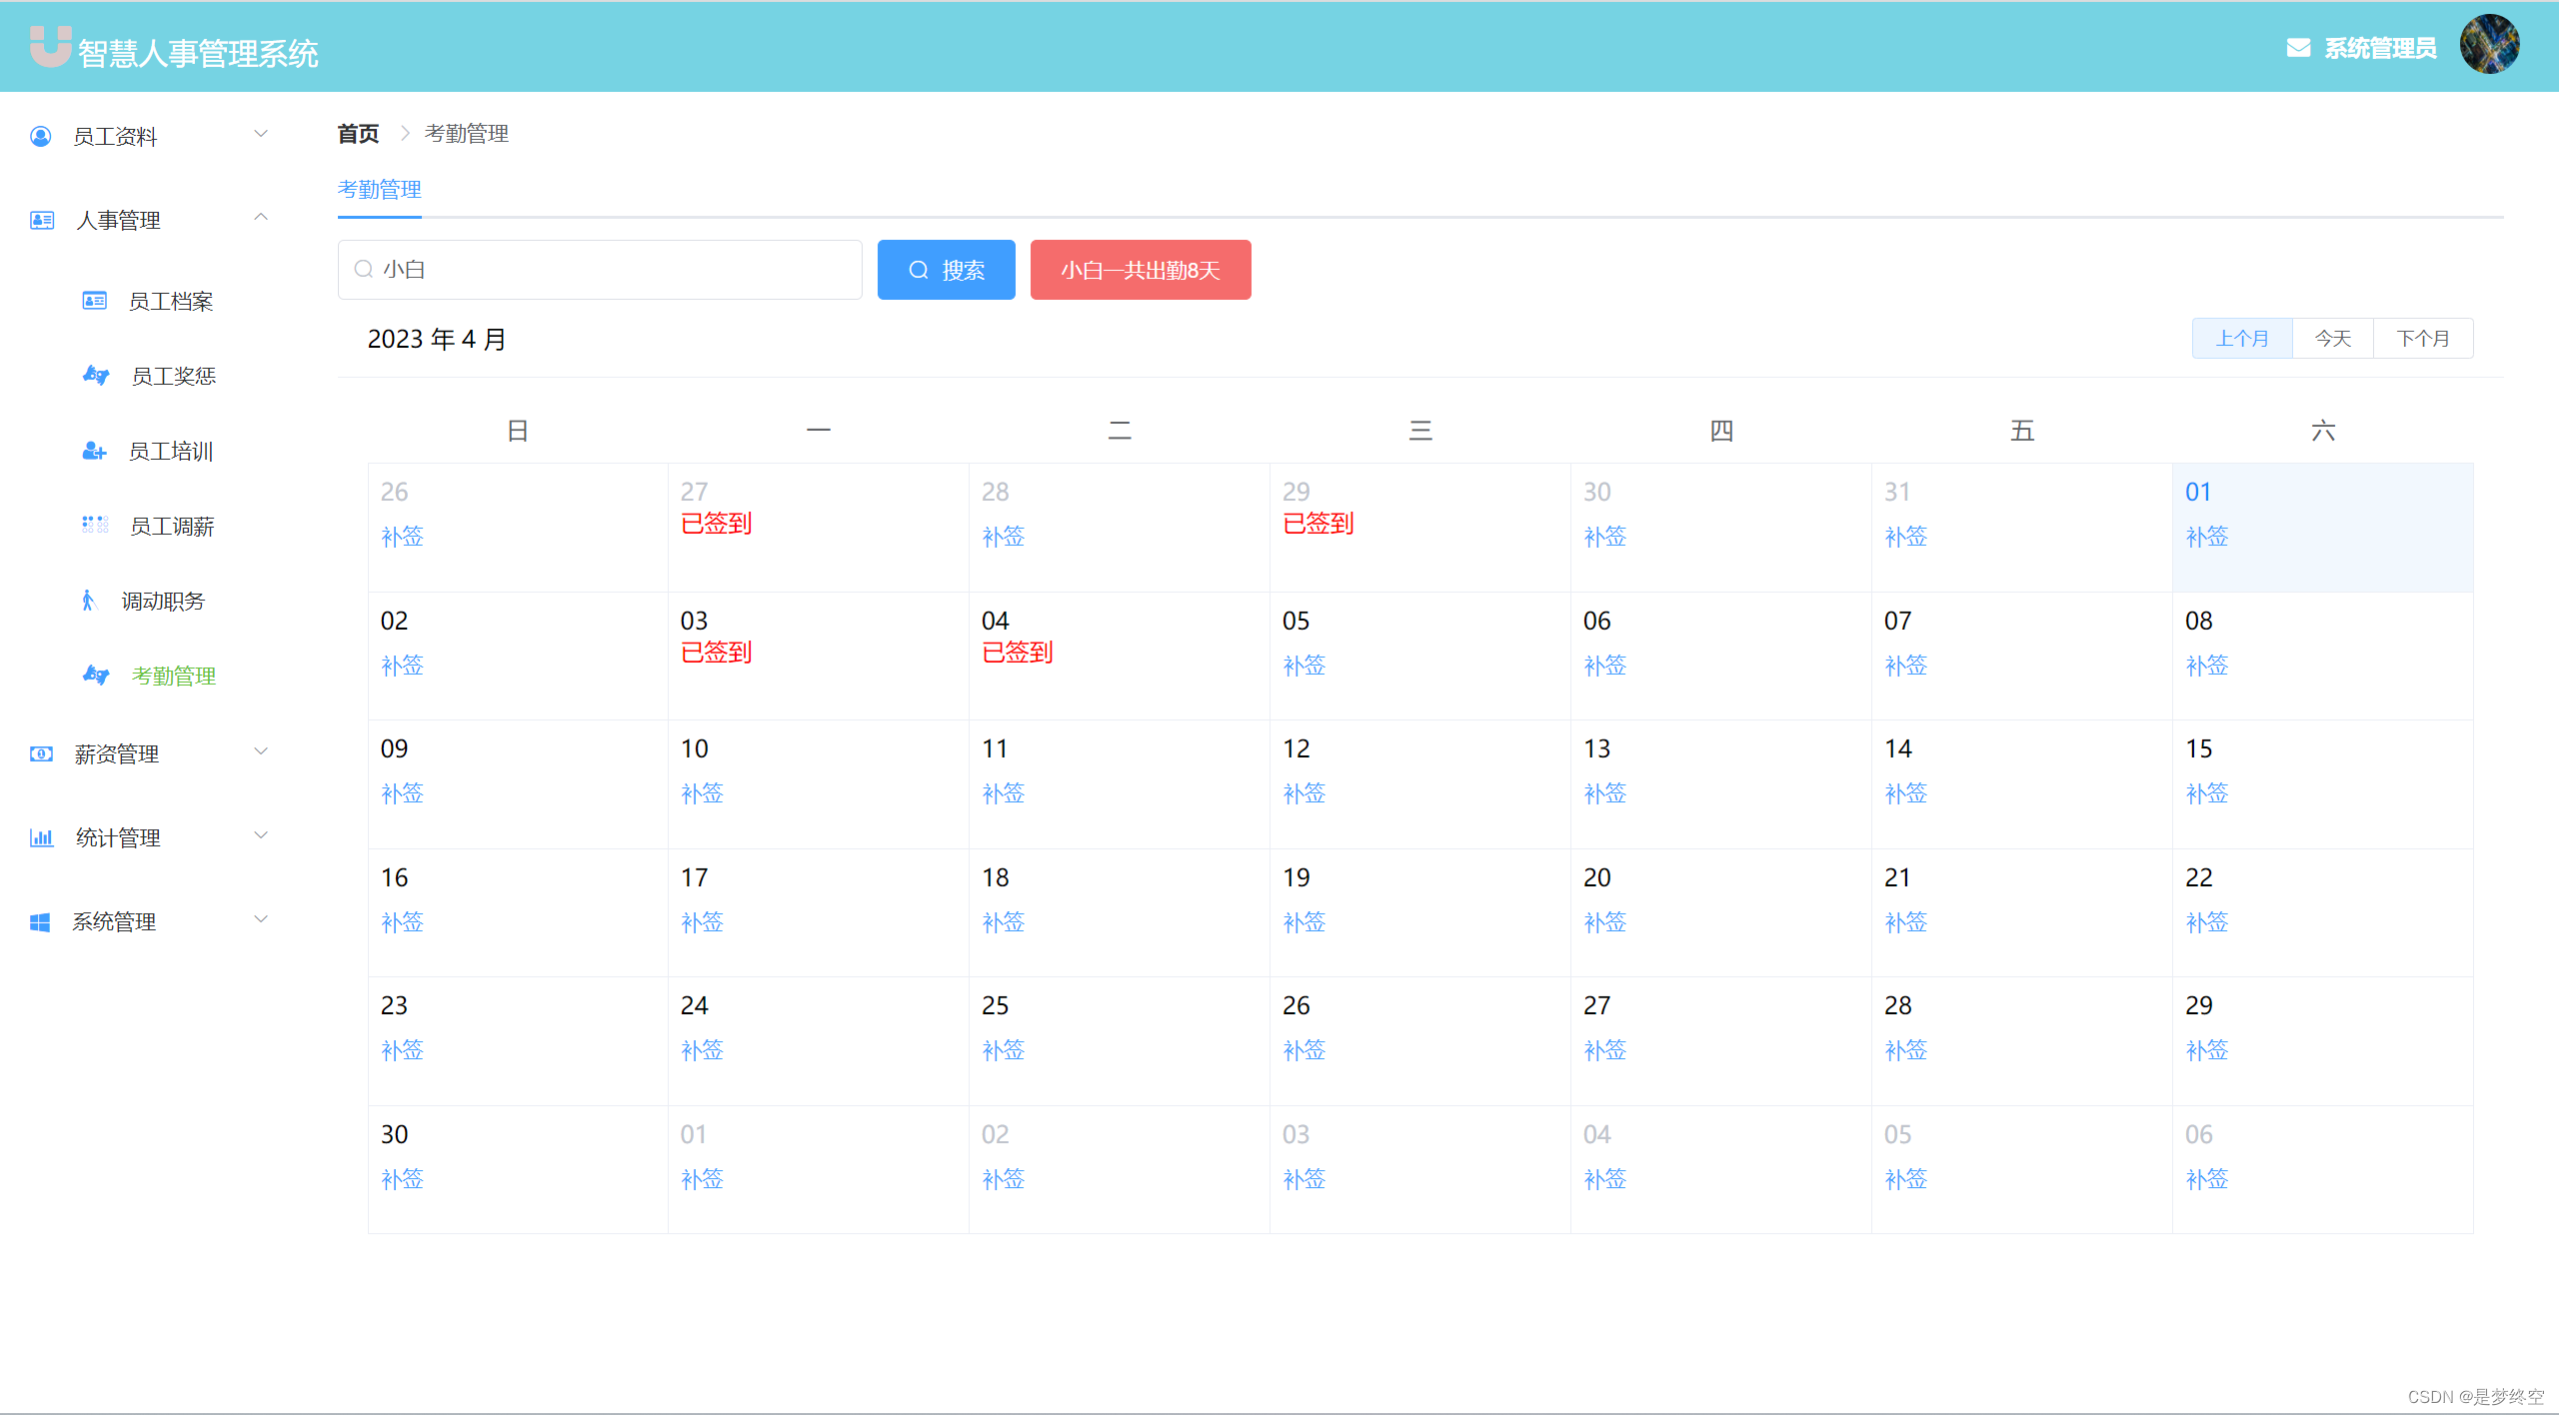This screenshot has width=2559, height=1415.
Task: Click the 统计管理 bar chart icon
Action: (x=41, y=838)
